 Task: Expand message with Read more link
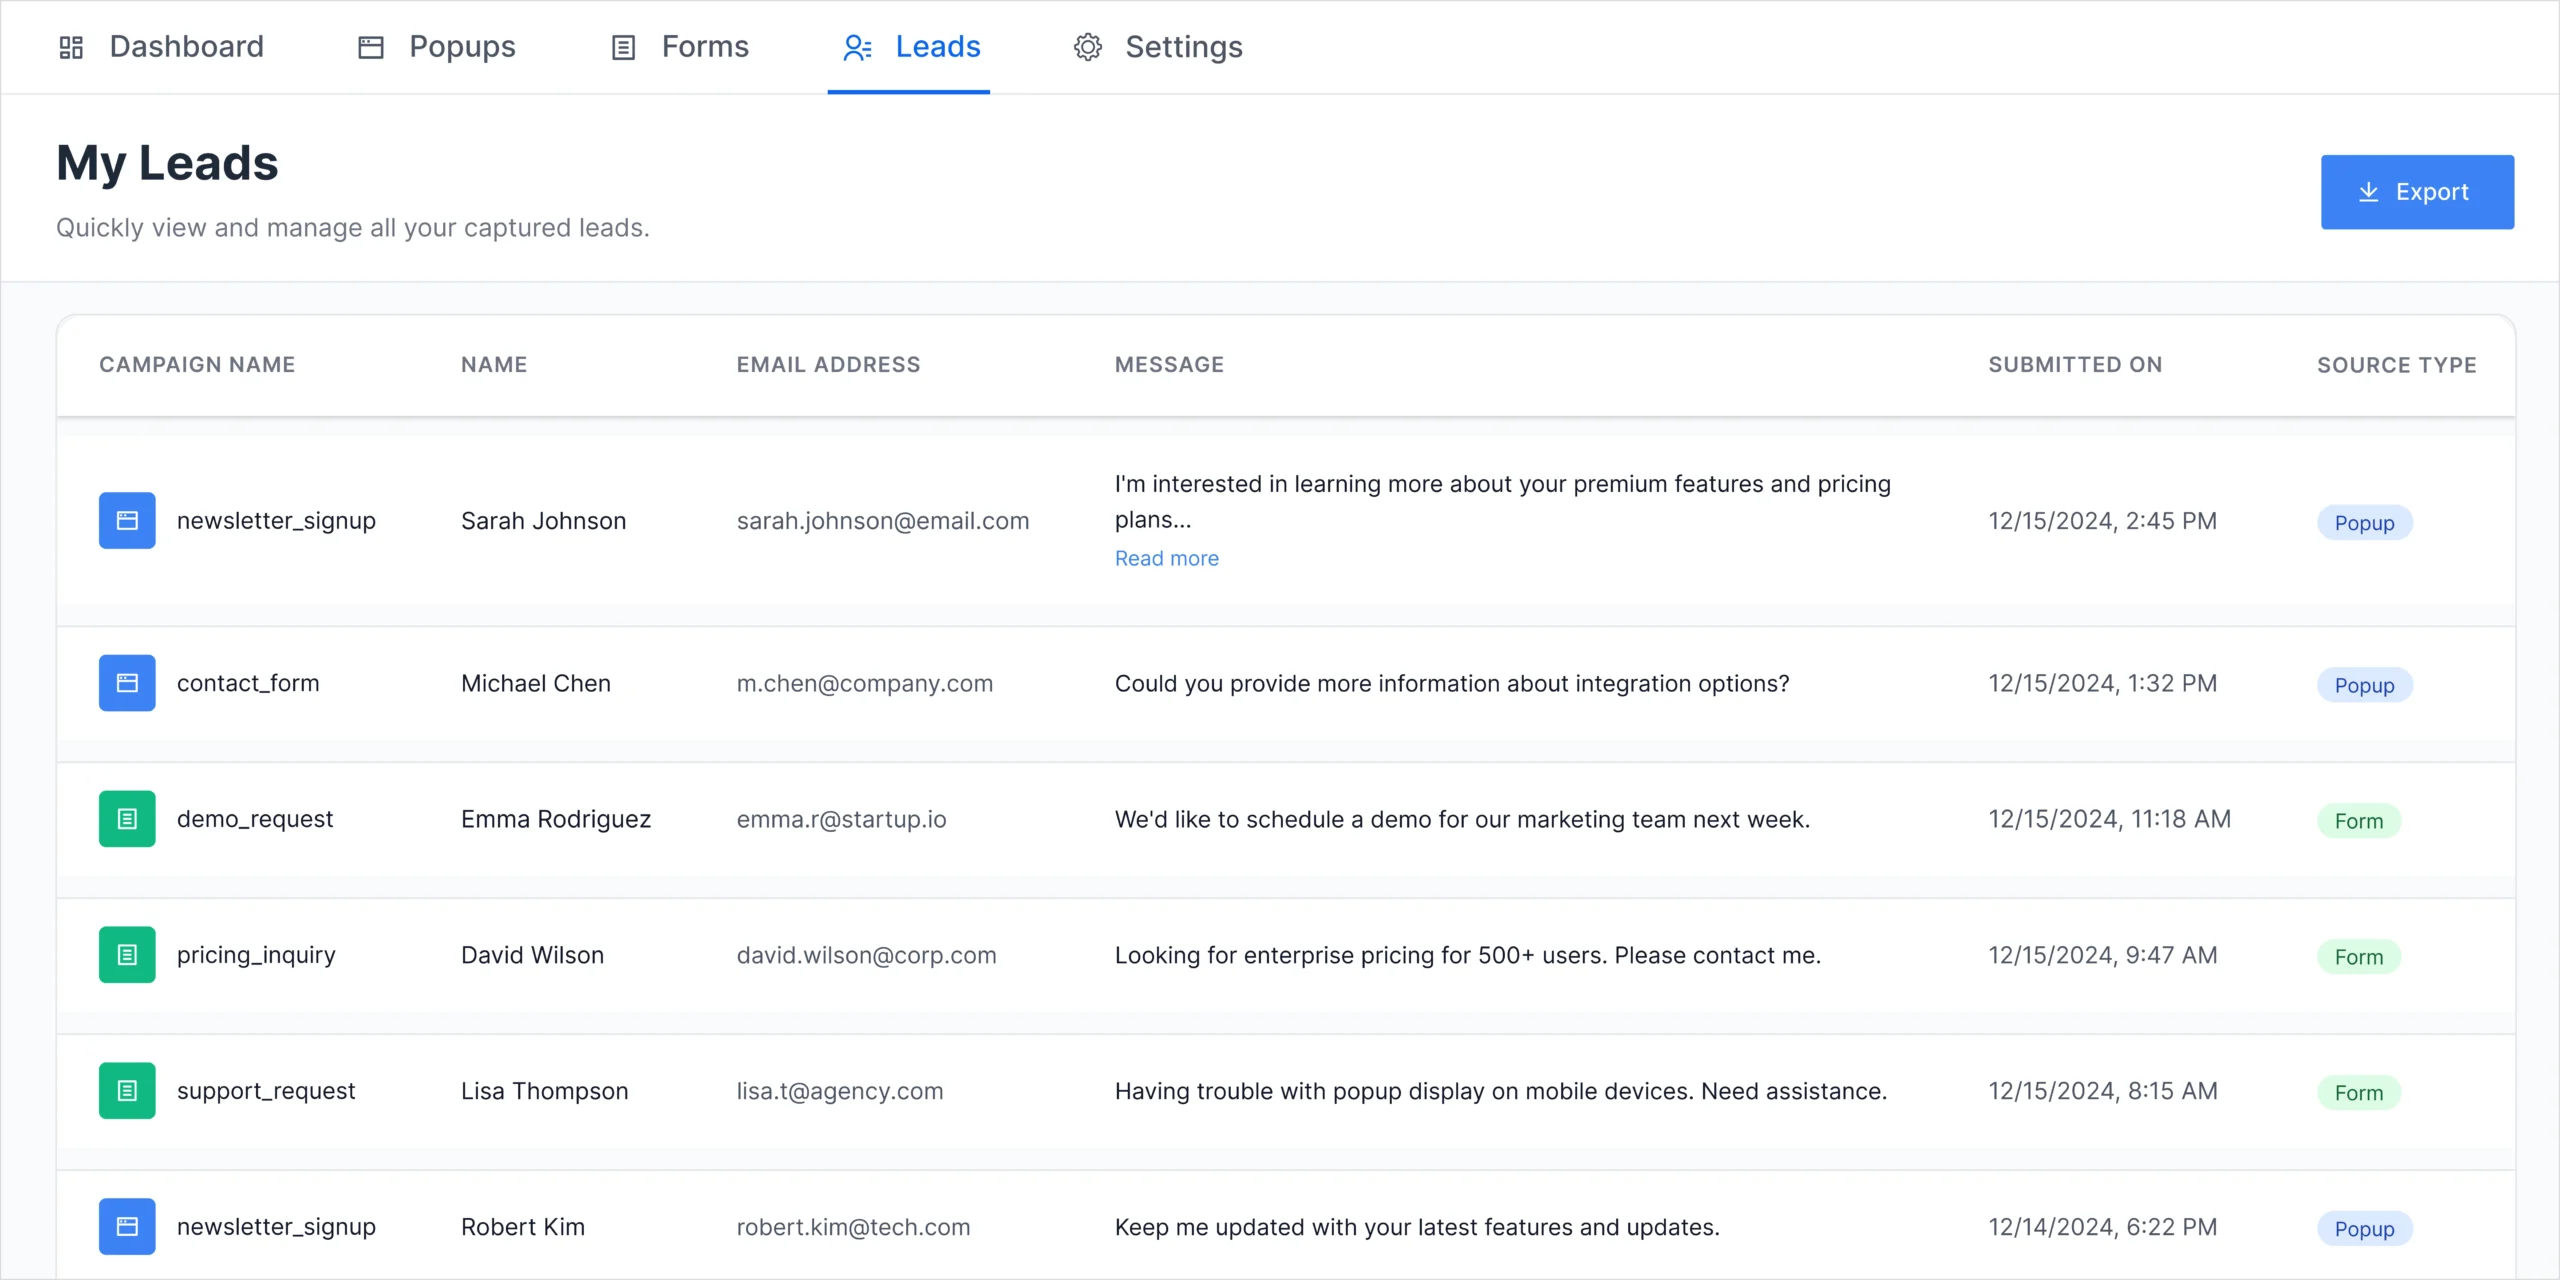[1166, 558]
